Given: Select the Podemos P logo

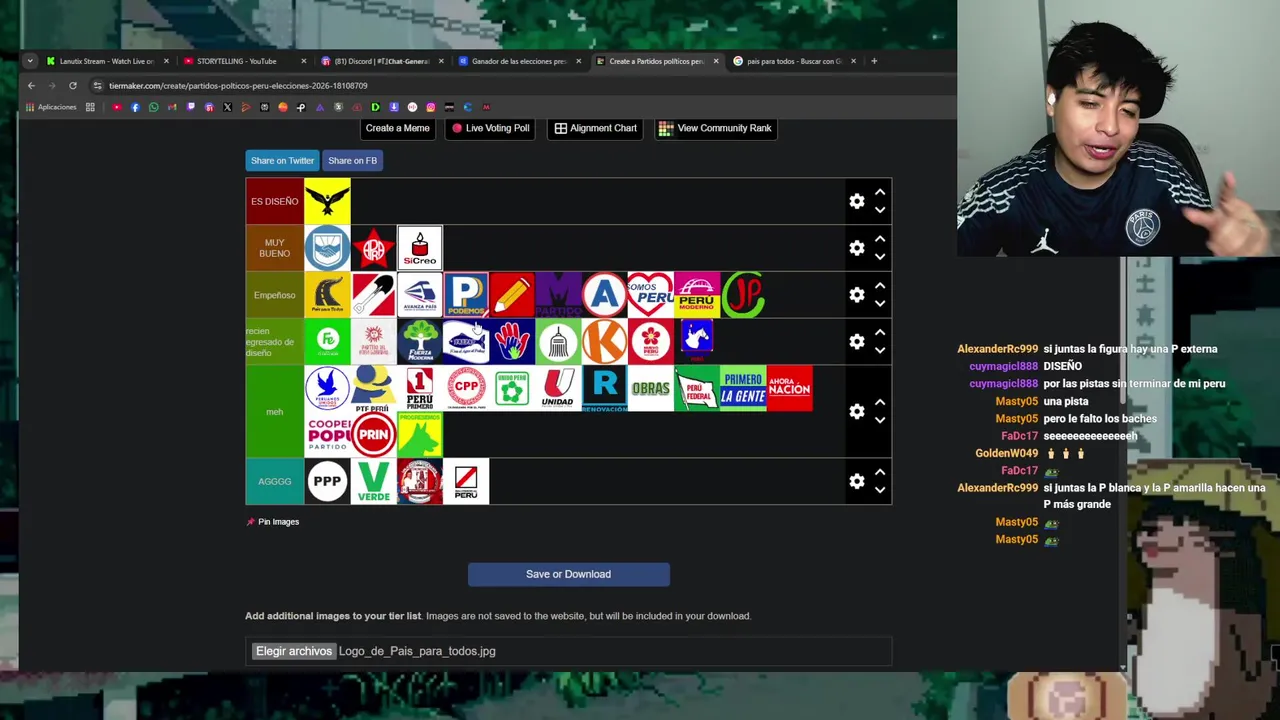Looking at the screenshot, I should point(465,295).
